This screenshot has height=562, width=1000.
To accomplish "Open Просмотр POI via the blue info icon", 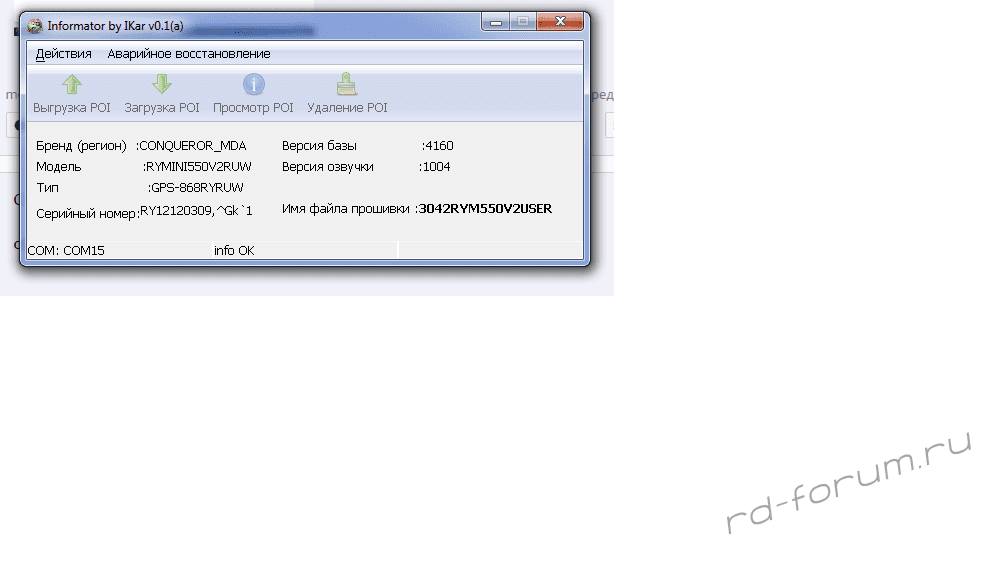I will click(254, 85).
